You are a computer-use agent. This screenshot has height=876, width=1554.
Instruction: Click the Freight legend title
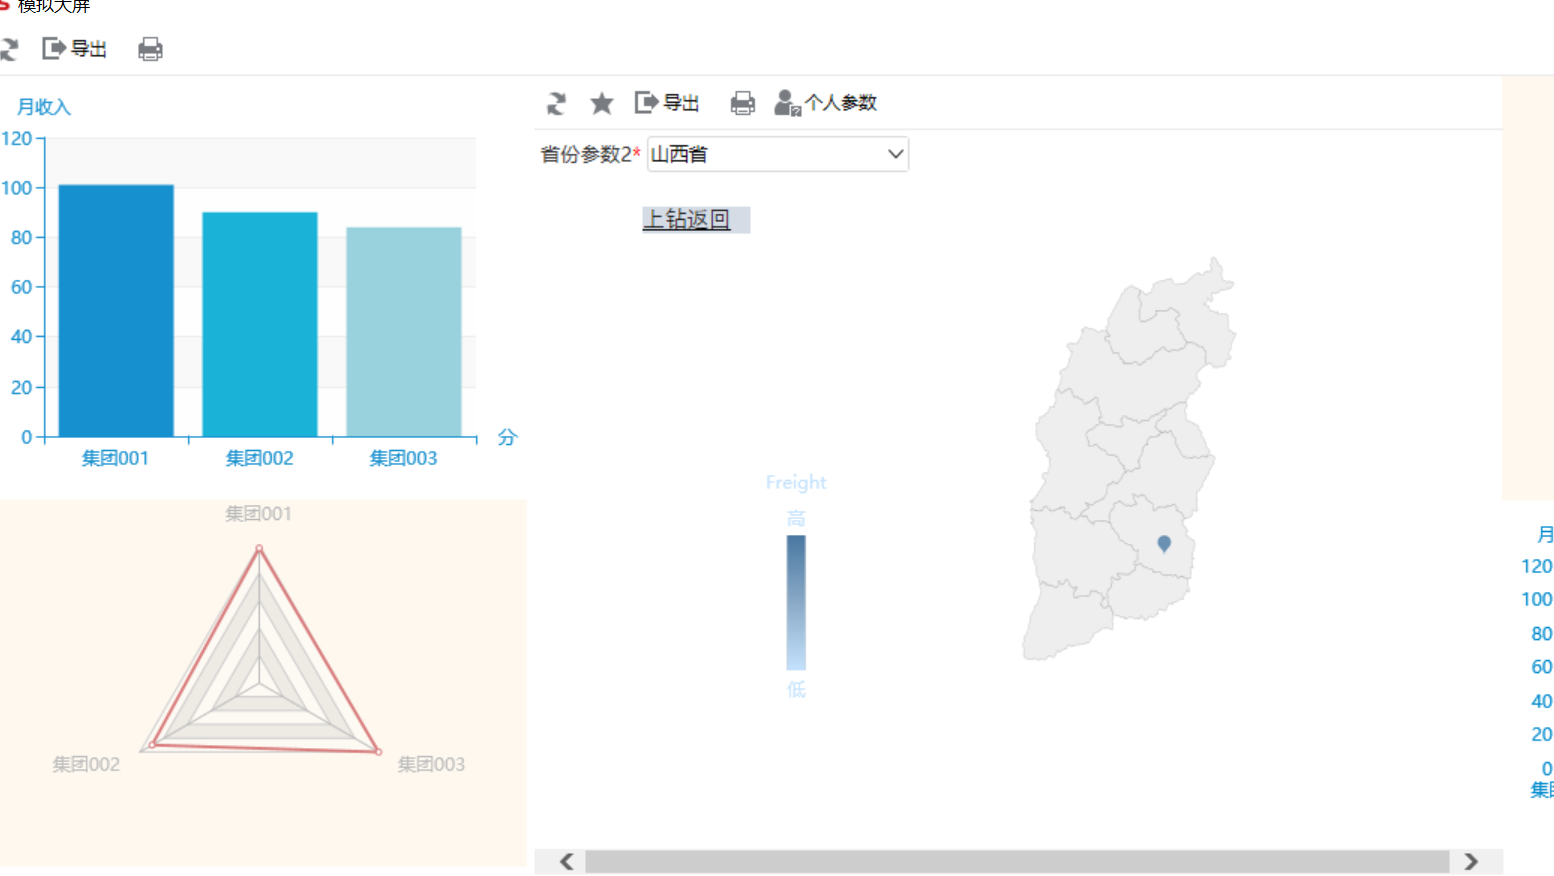point(796,482)
